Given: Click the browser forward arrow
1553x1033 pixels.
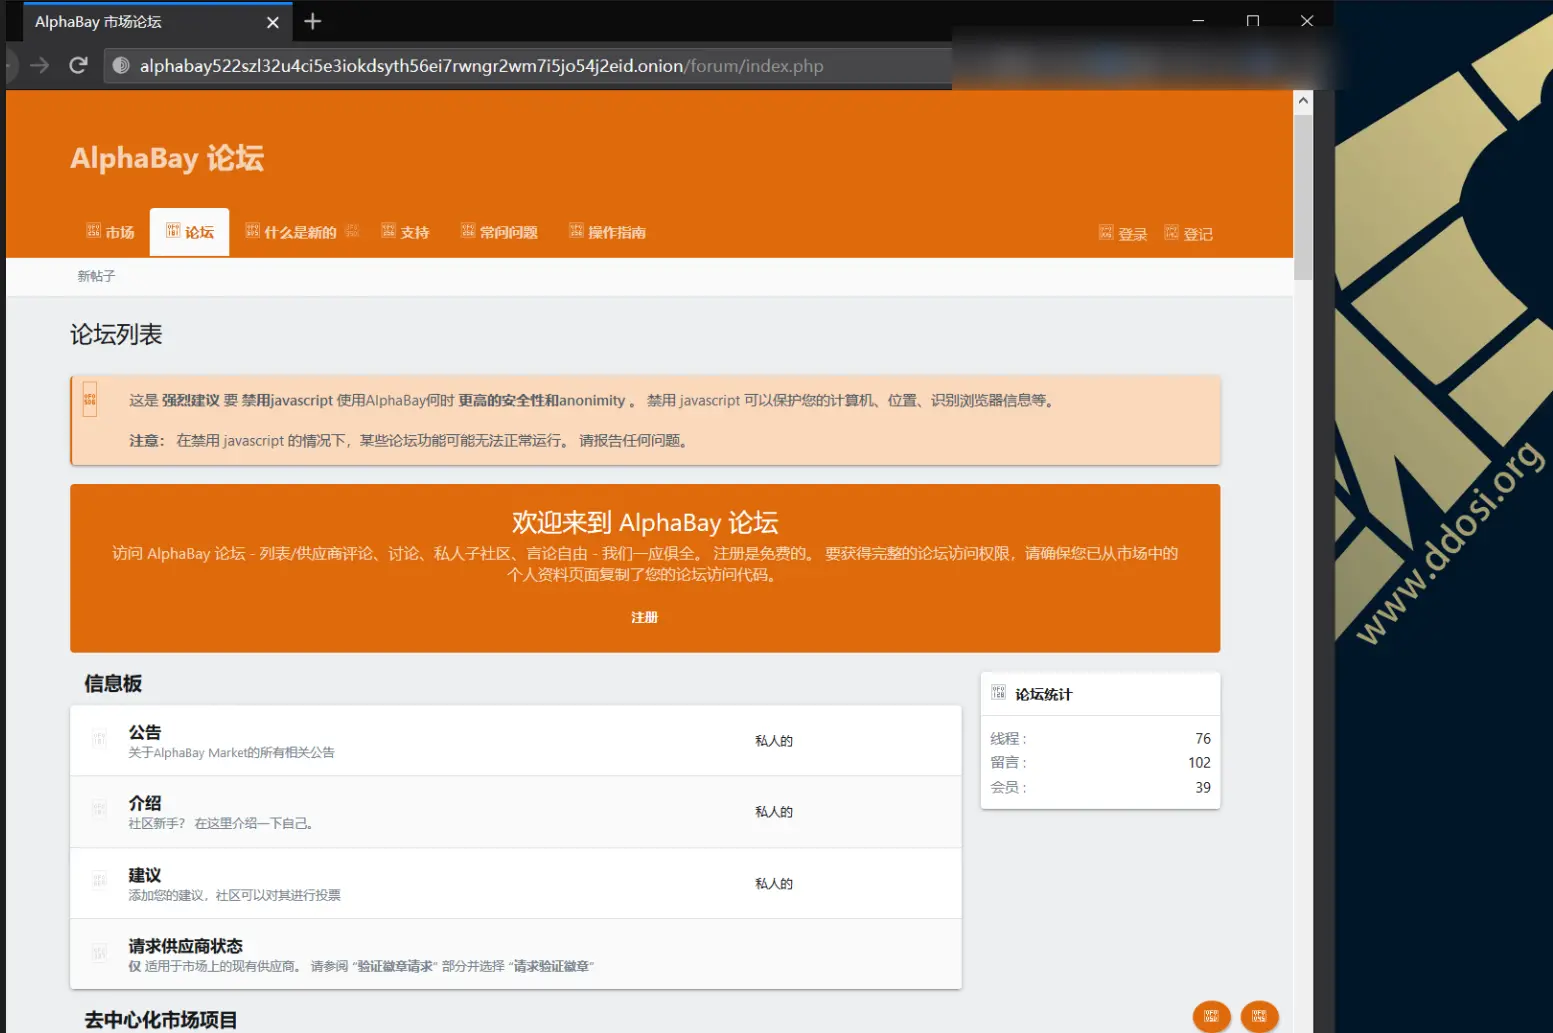Looking at the screenshot, I should (x=40, y=66).
